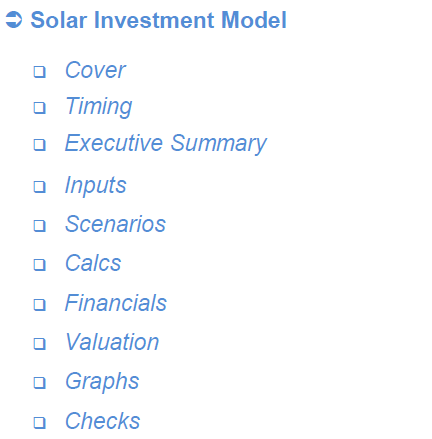The width and height of the screenshot is (432, 439).
Task: Tick the square bullet beside Timing
Action: [39, 108]
